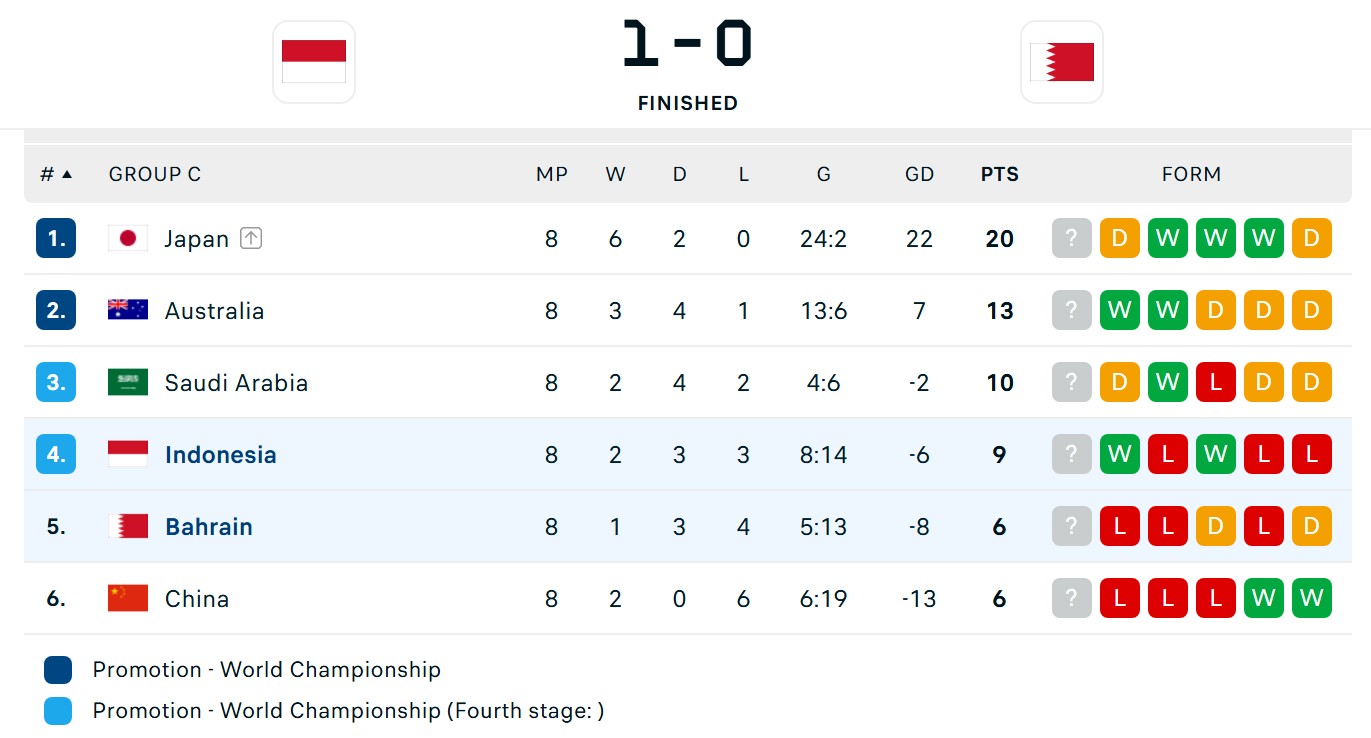Click the Australia flag icon in standings
The height and width of the screenshot is (738, 1371).
[x=128, y=310]
